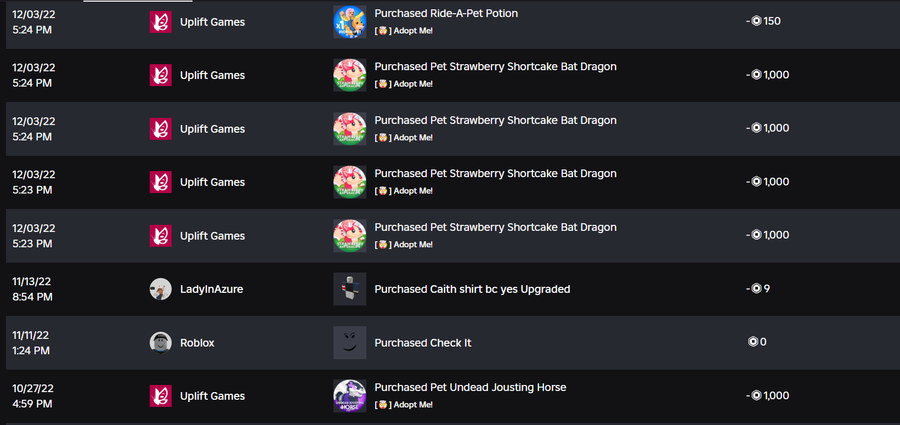Open the Purchased Caith shirt bc yes Upgraded link
The width and height of the screenshot is (900, 425).
[x=472, y=289]
